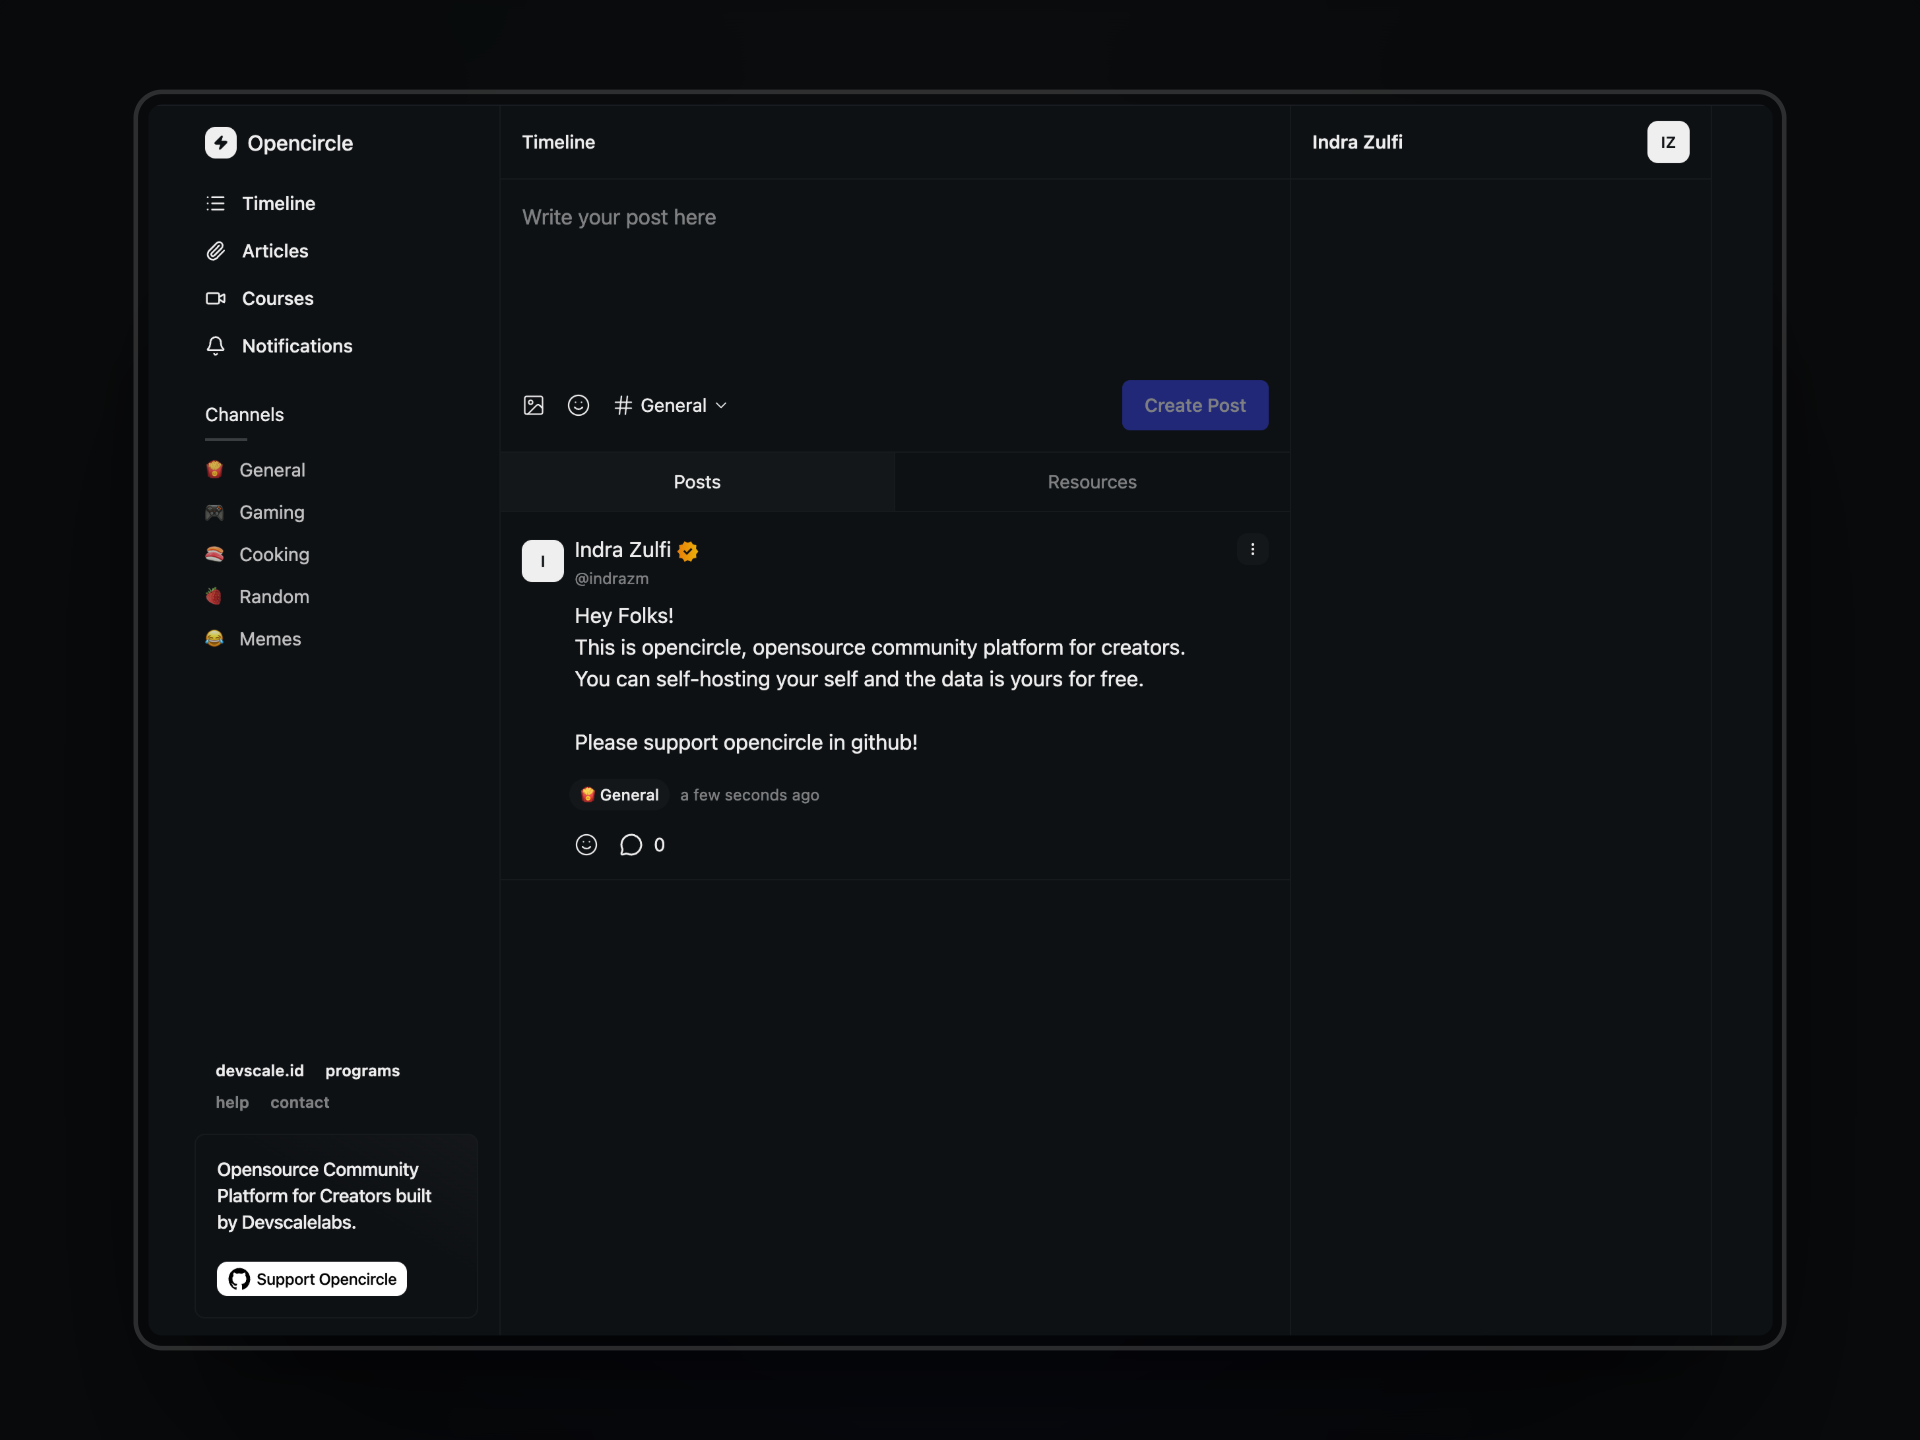Screen dimensions: 1920x1440
Task: Expand the post options menu
Action: (1253, 549)
